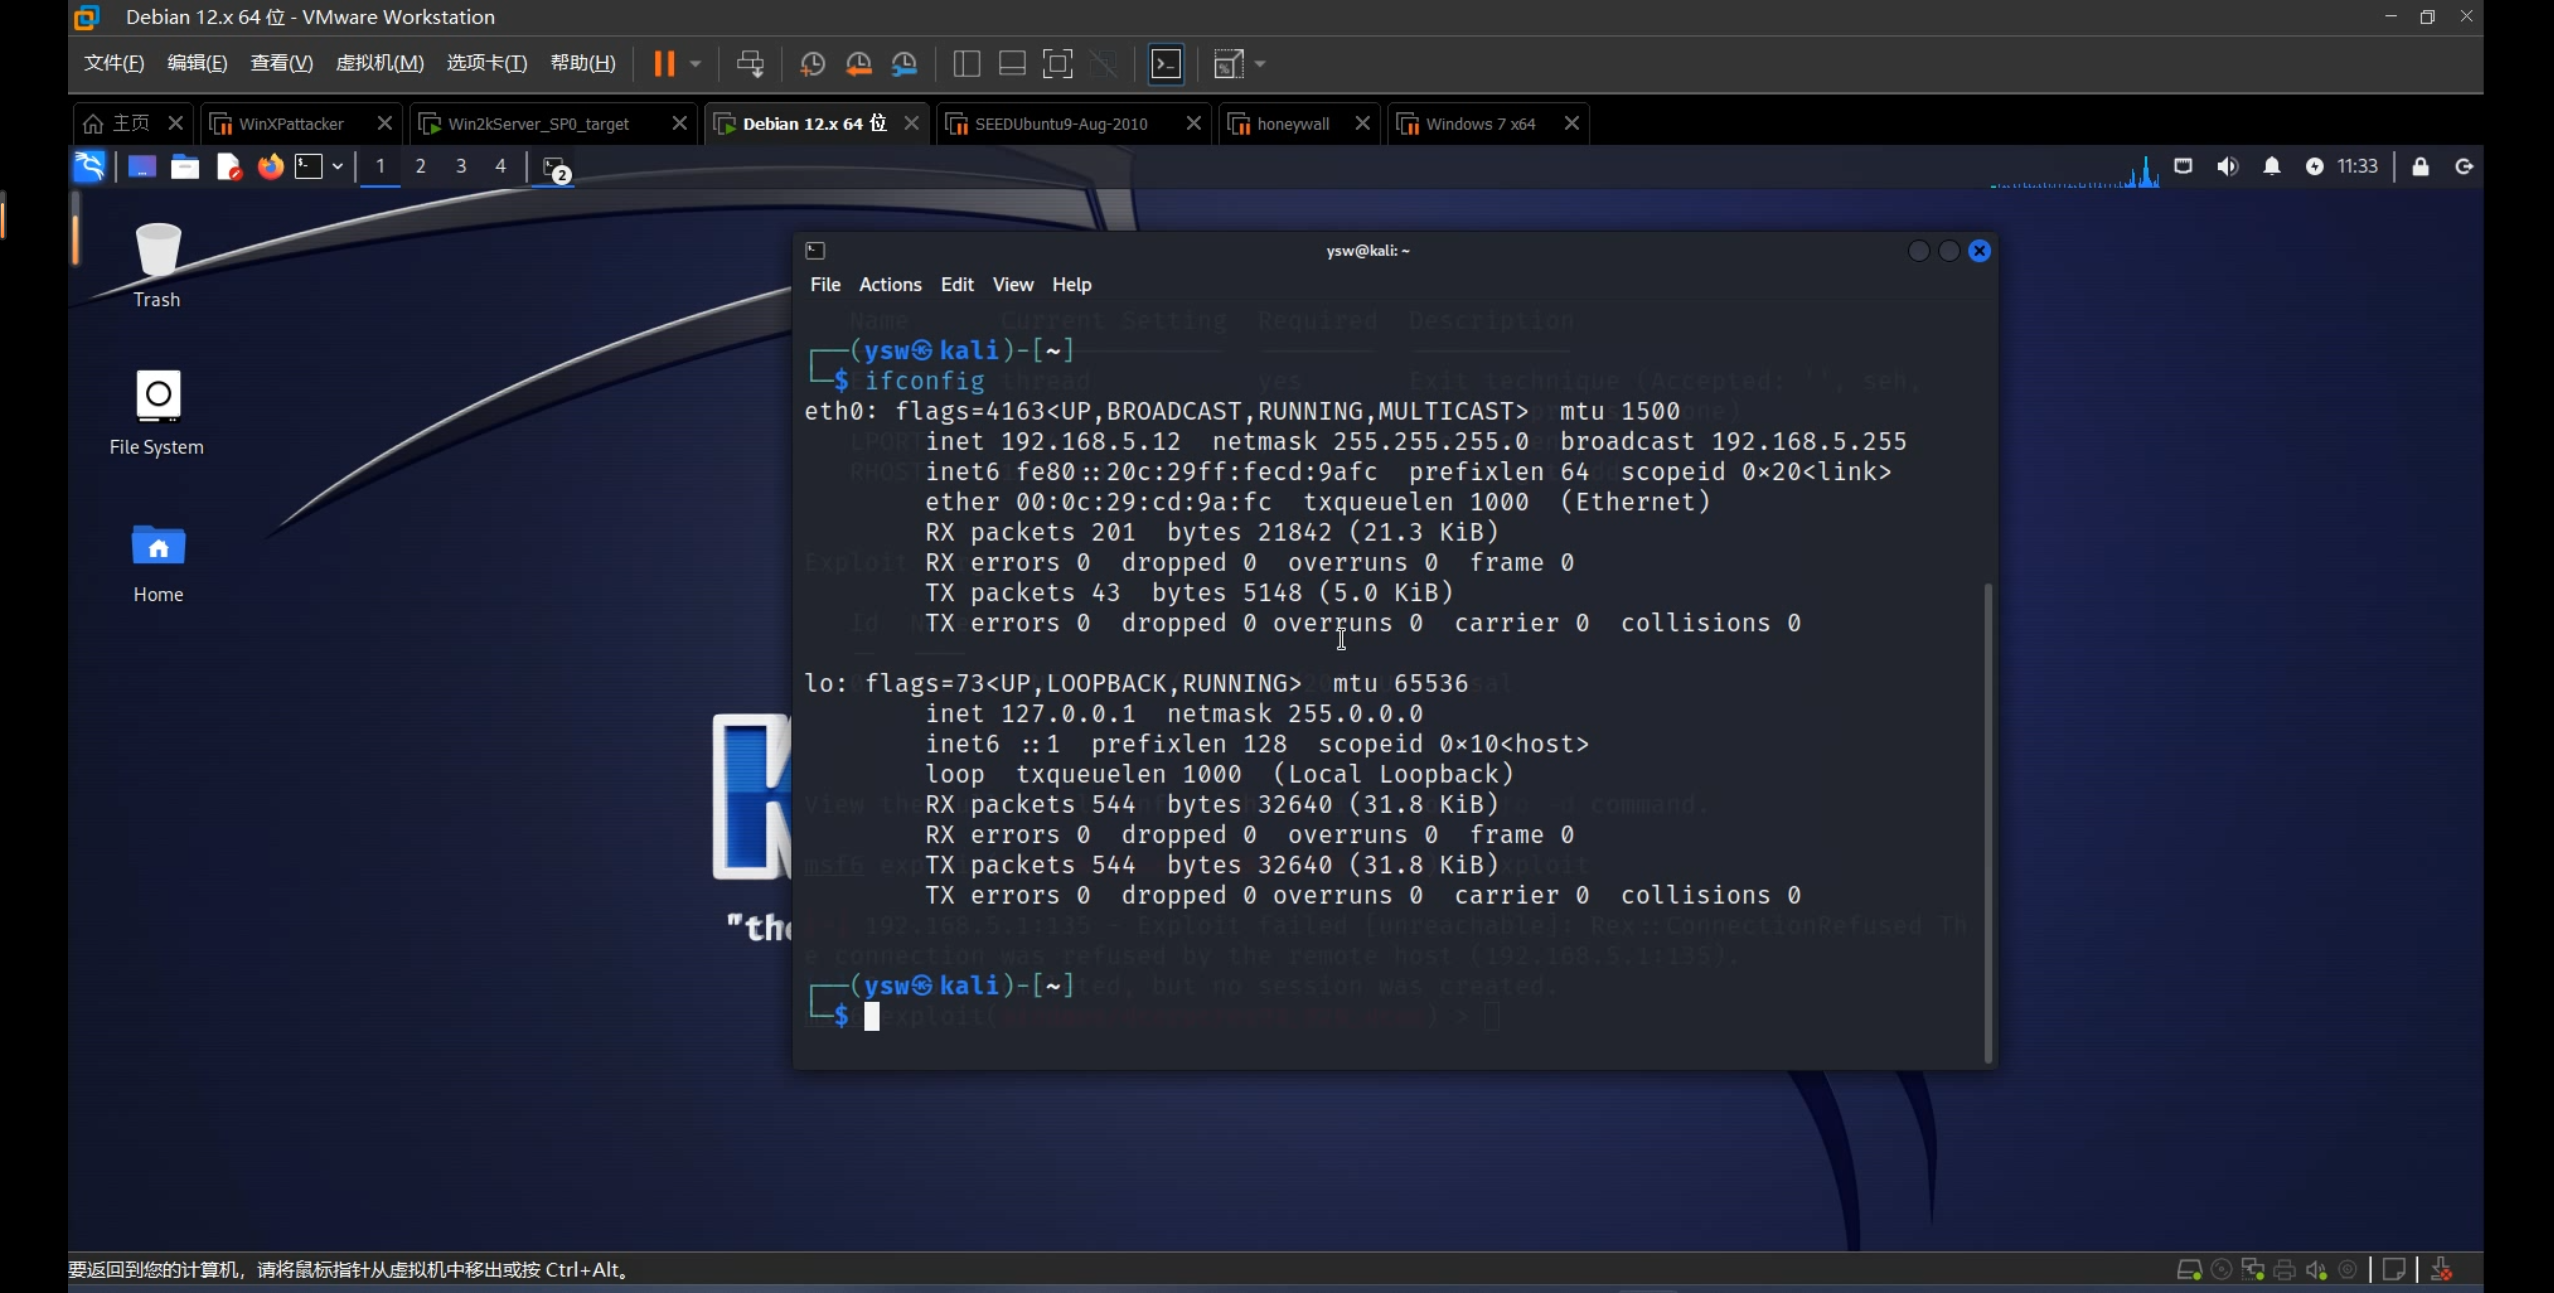The width and height of the screenshot is (2554, 1293).
Task: Open the snapshot manager wrench icon
Action: [x=904, y=64]
